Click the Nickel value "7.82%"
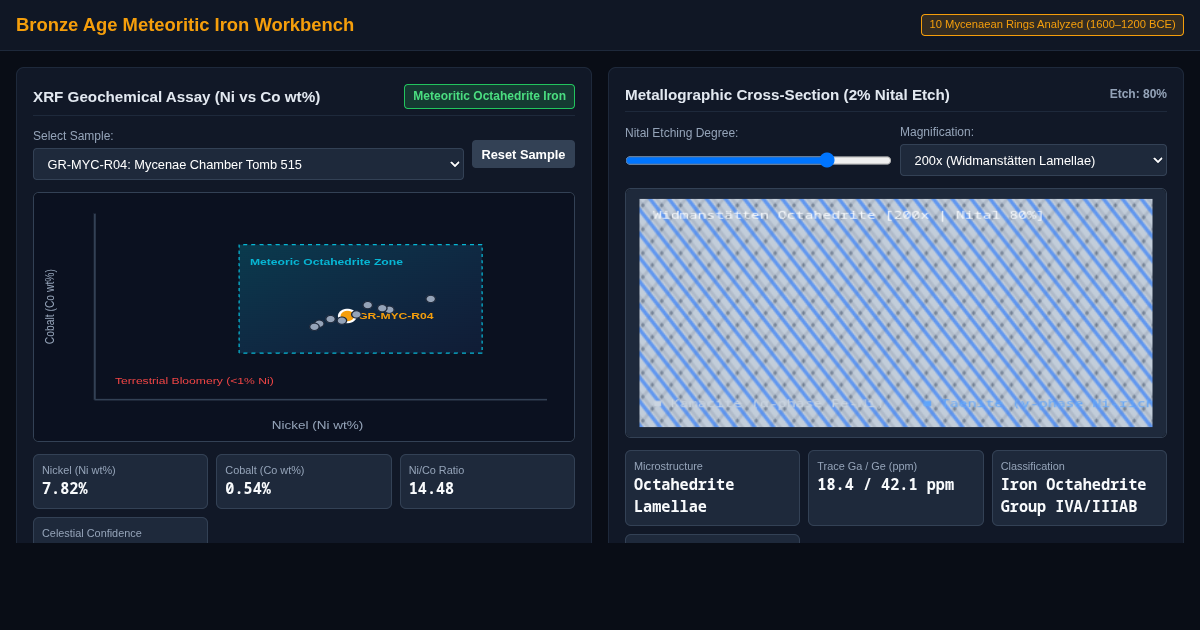 tap(65, 489)
